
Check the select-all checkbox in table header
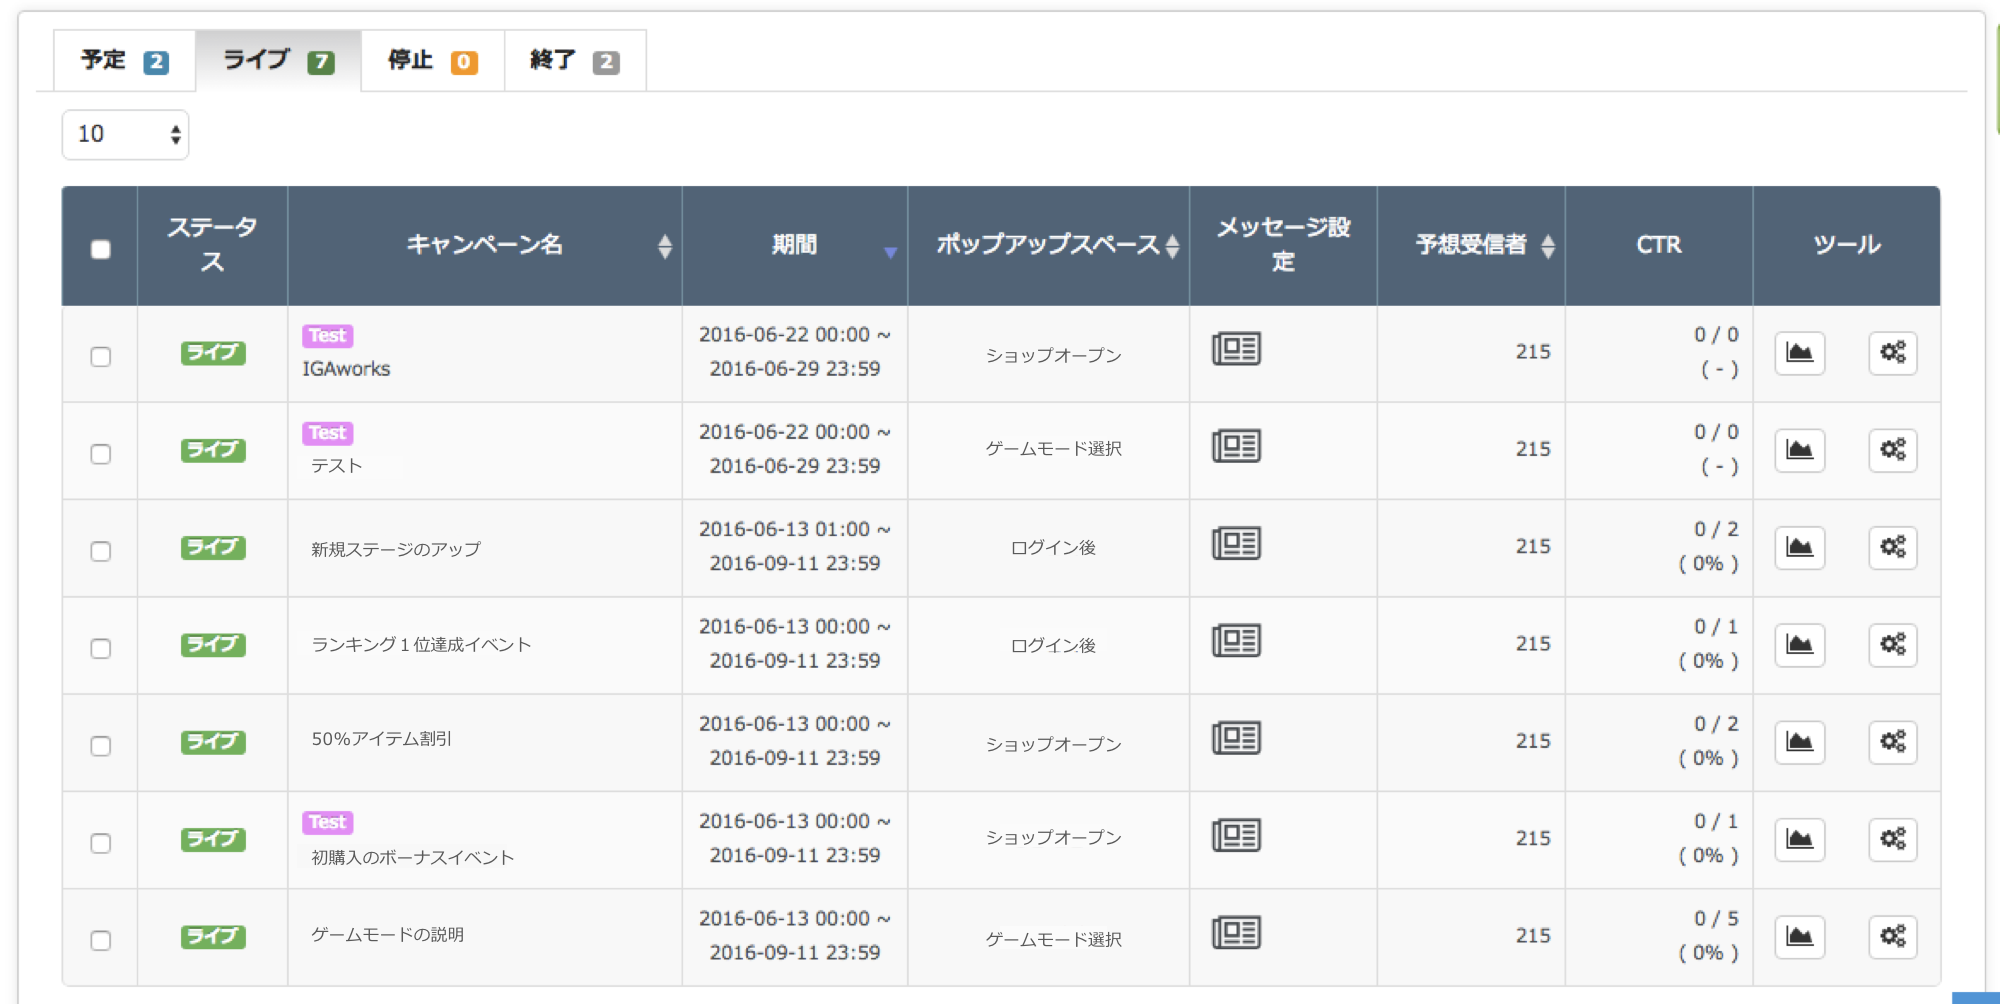(101, 249)
